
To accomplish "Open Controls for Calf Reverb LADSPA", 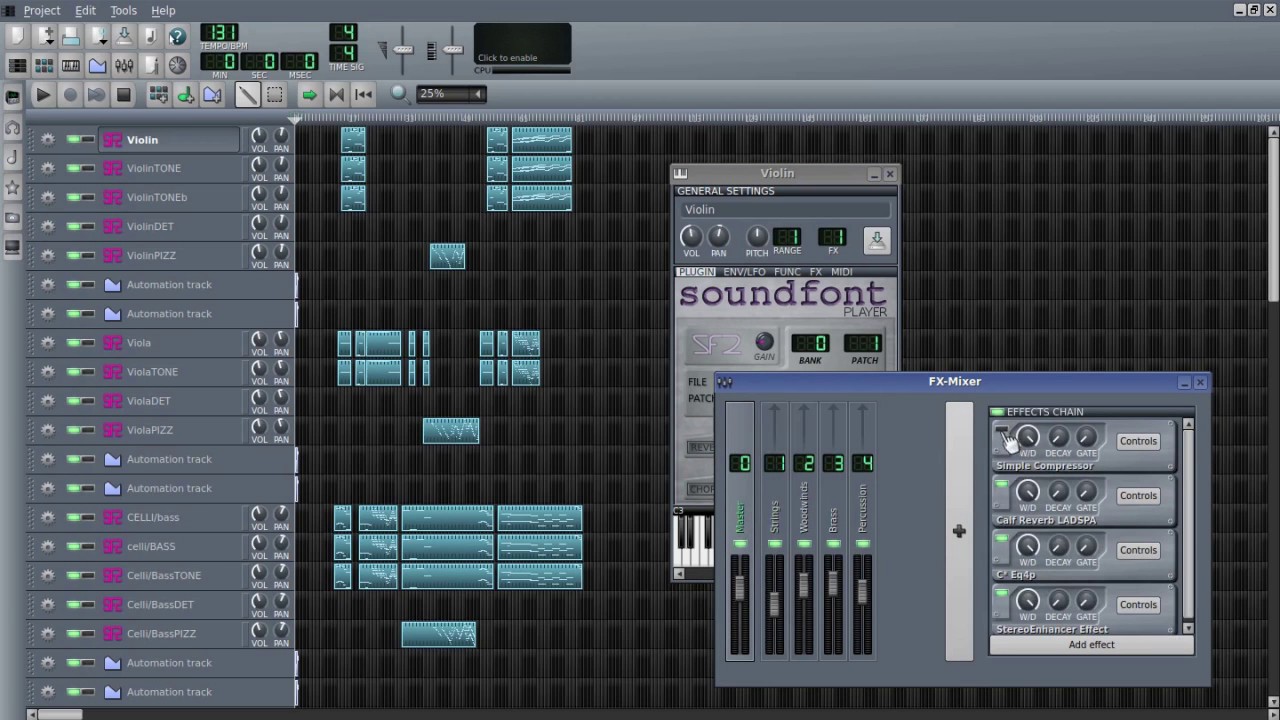I will (x=1138, y=496).
